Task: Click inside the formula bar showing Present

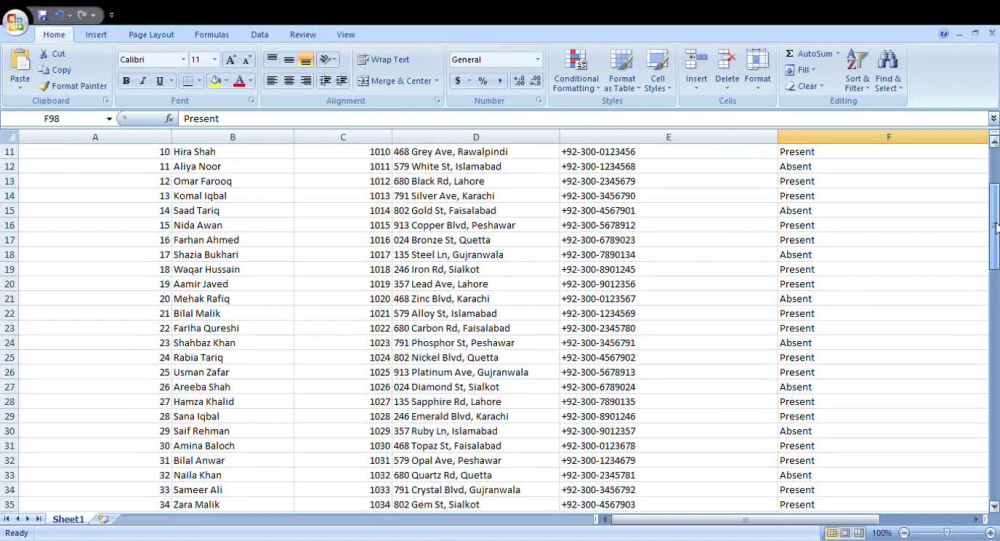Action: (x=584, y=119)
